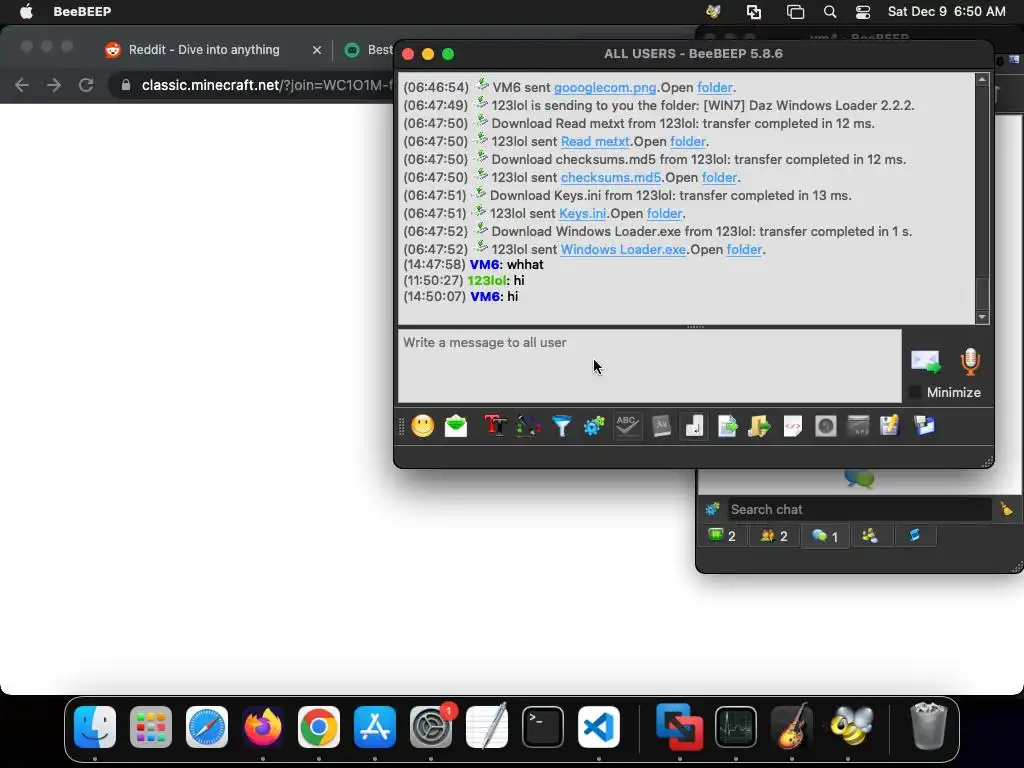Image resolution: width=1024 pixels, height=768 pixels.
Task: Open the font color picker icon
Action: [528, 426]
